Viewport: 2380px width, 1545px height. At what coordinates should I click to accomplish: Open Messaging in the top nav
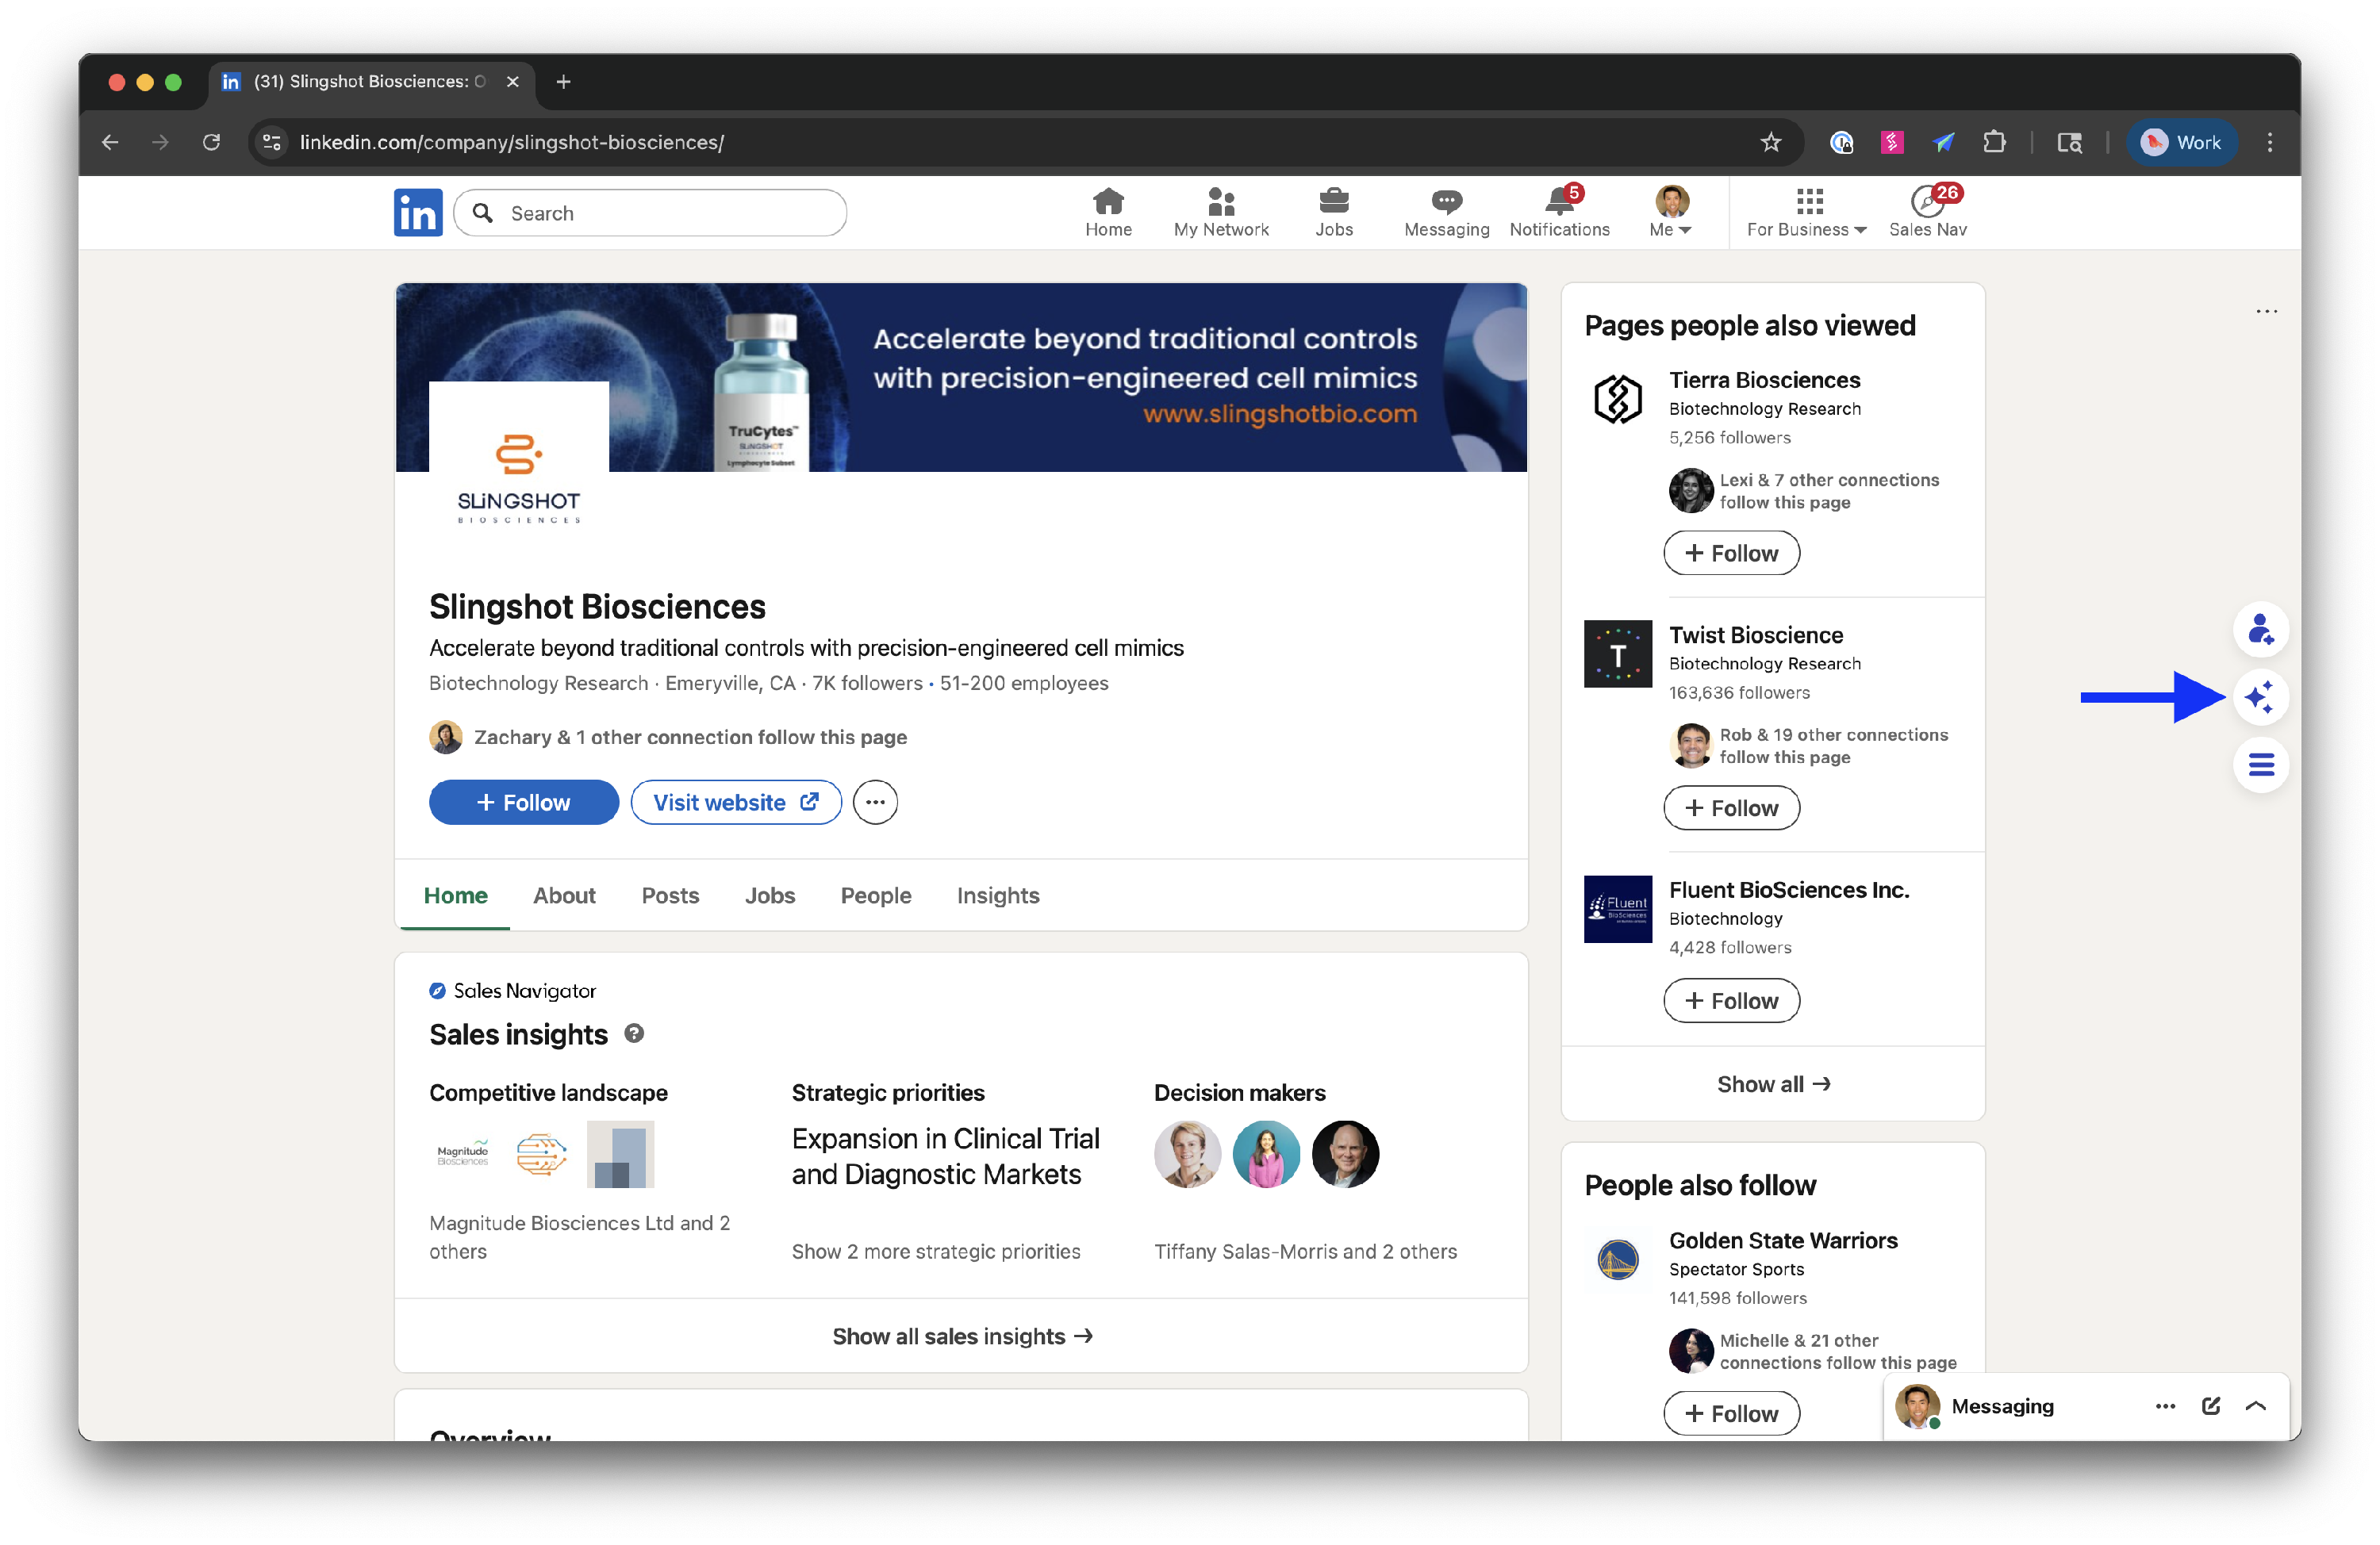(x=1446, y=213)
